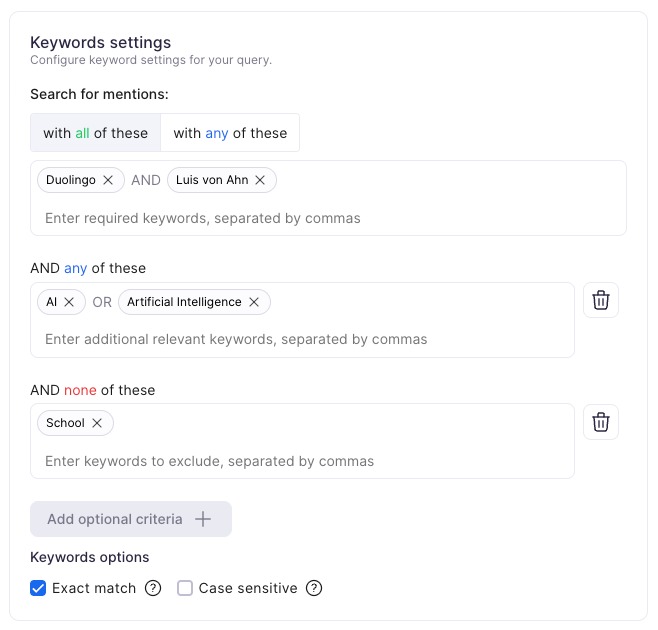Switch to 'with any of these' tab
The width and height of the screenshot is (658, 630).
click(x=230, y=133)
